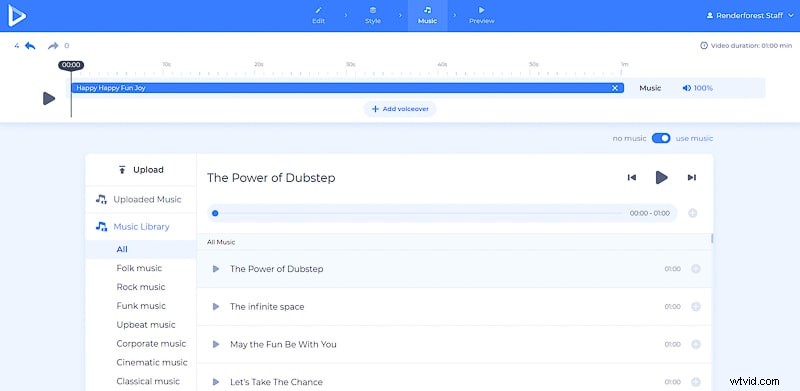Play Let's Take The Chance track
800x391 pixels.
point(216,382)
